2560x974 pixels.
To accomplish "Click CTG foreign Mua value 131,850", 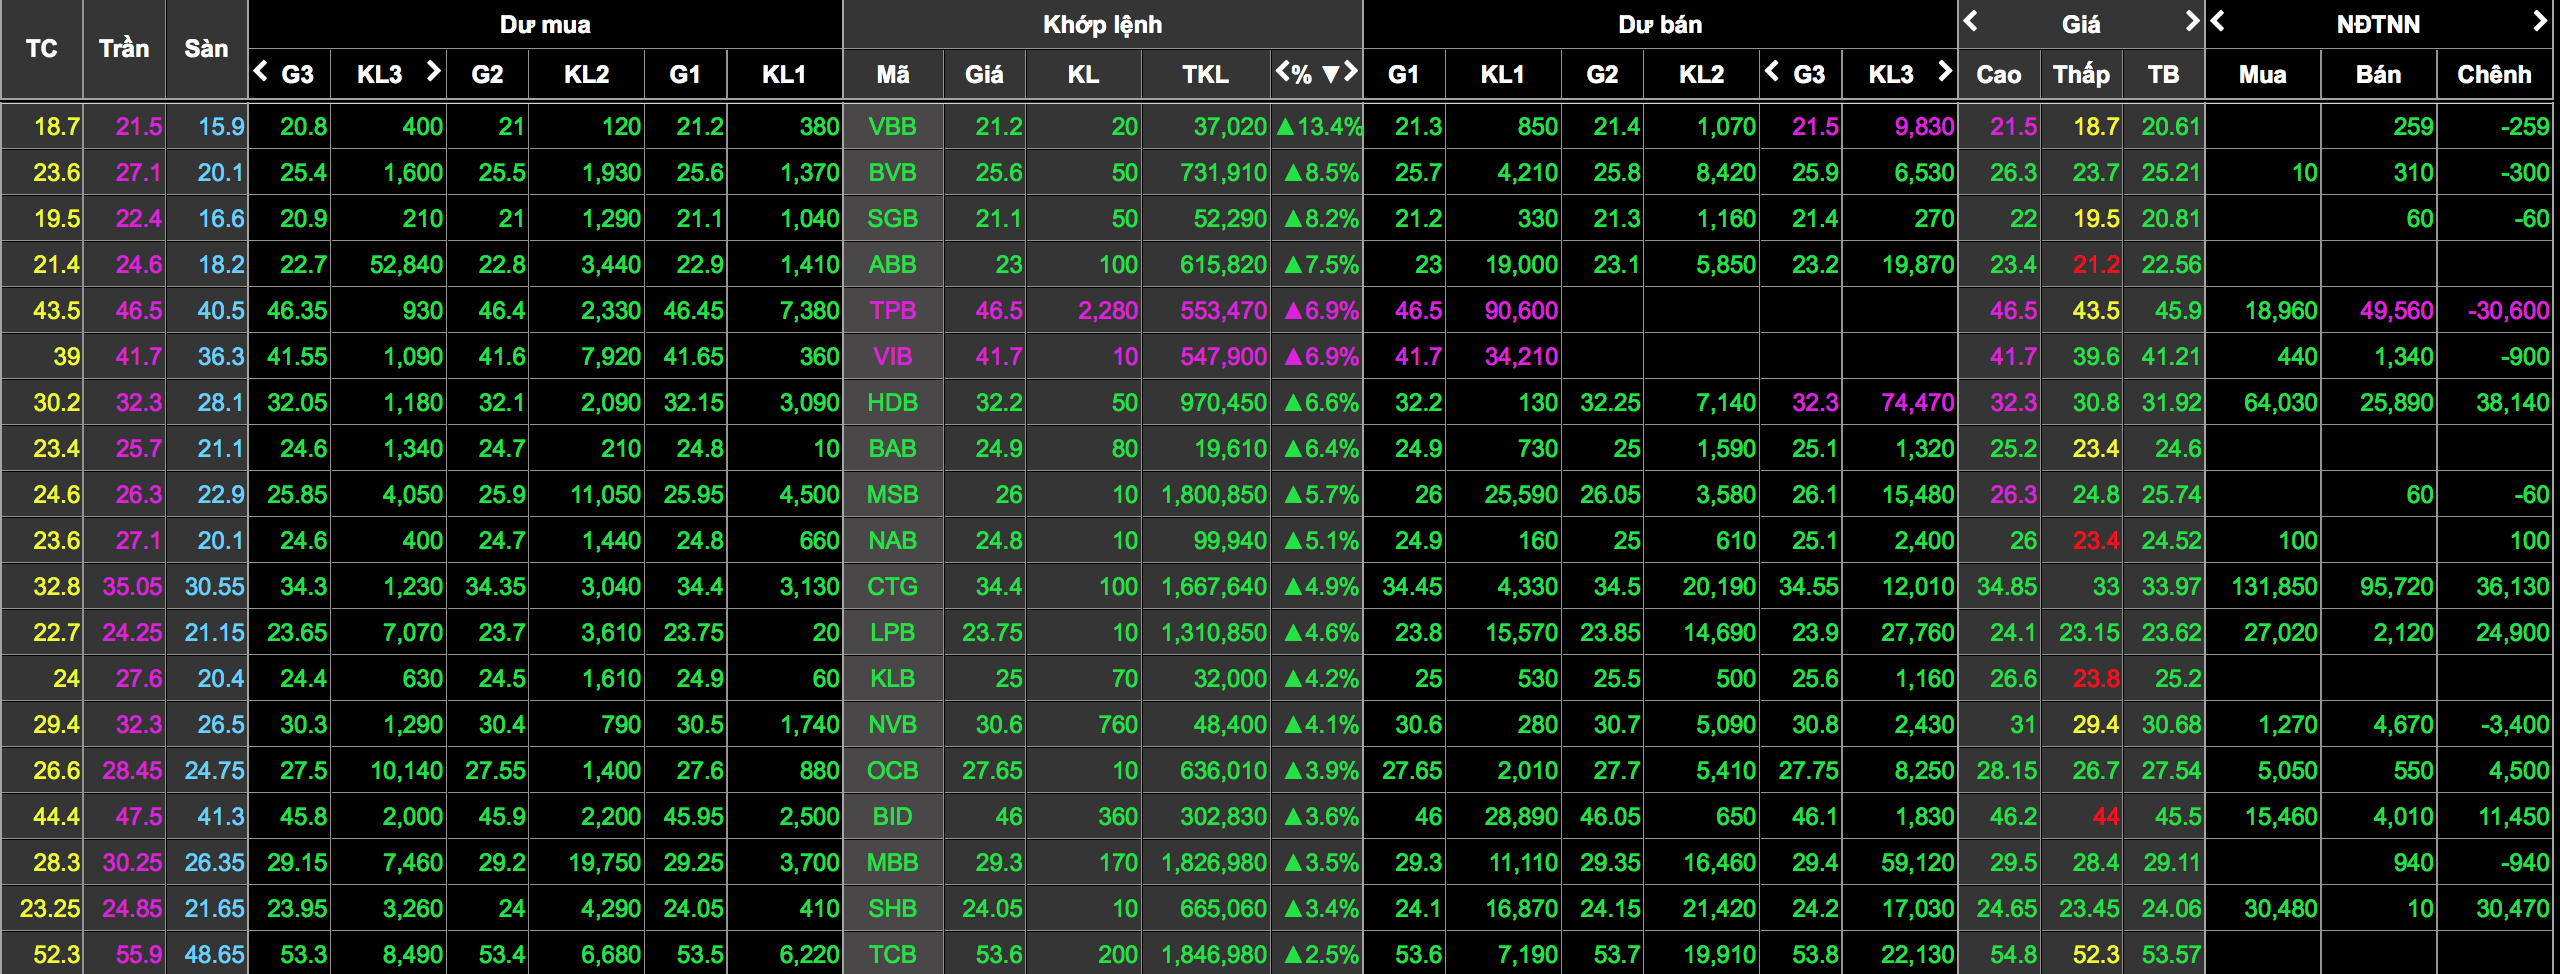I will (x=2274, y=586).
